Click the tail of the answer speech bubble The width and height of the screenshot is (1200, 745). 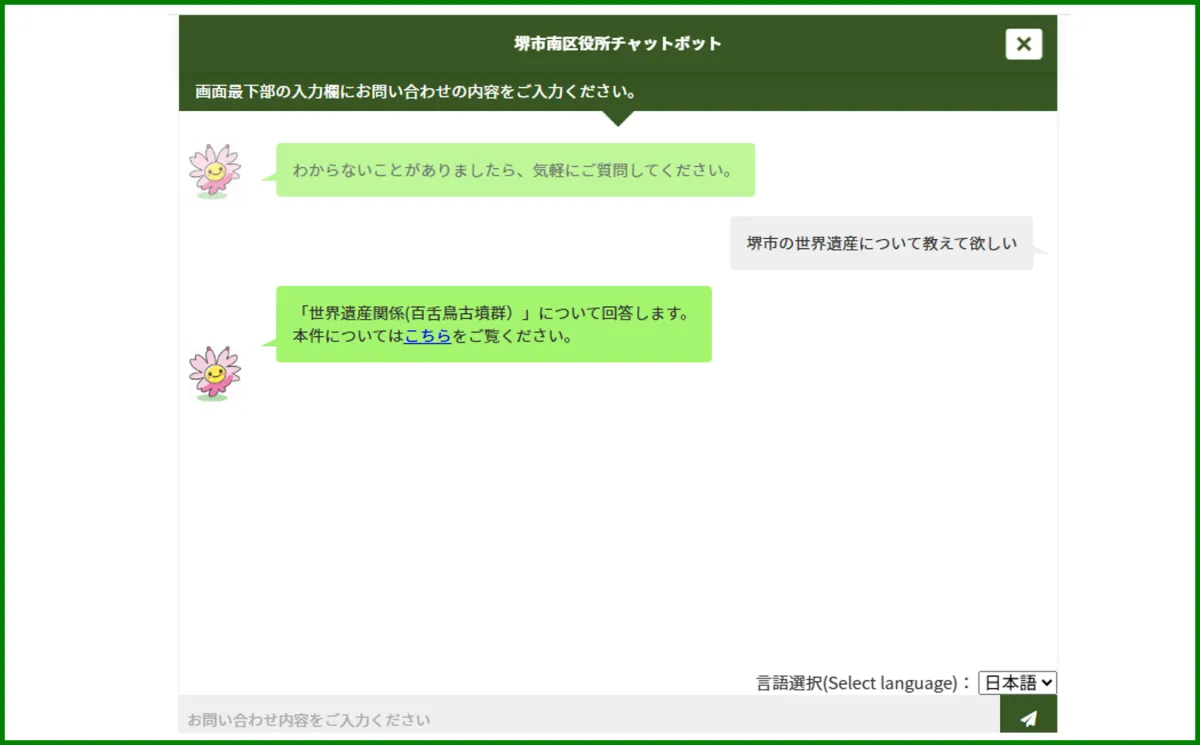click(x=268, y=343)
